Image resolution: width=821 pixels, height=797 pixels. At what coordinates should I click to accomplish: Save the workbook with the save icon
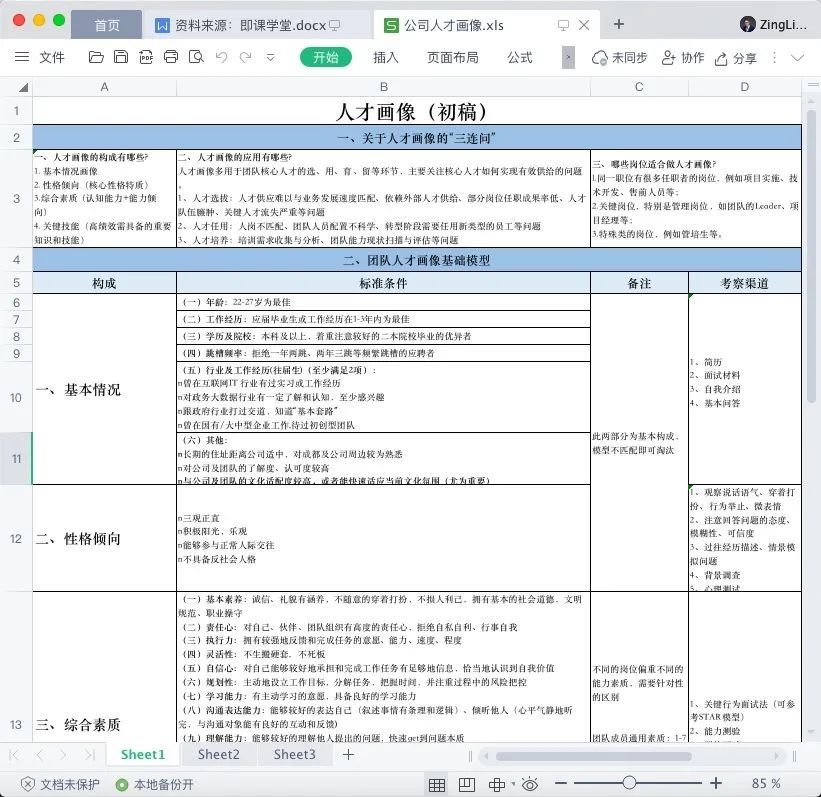(x=122, y=58)
